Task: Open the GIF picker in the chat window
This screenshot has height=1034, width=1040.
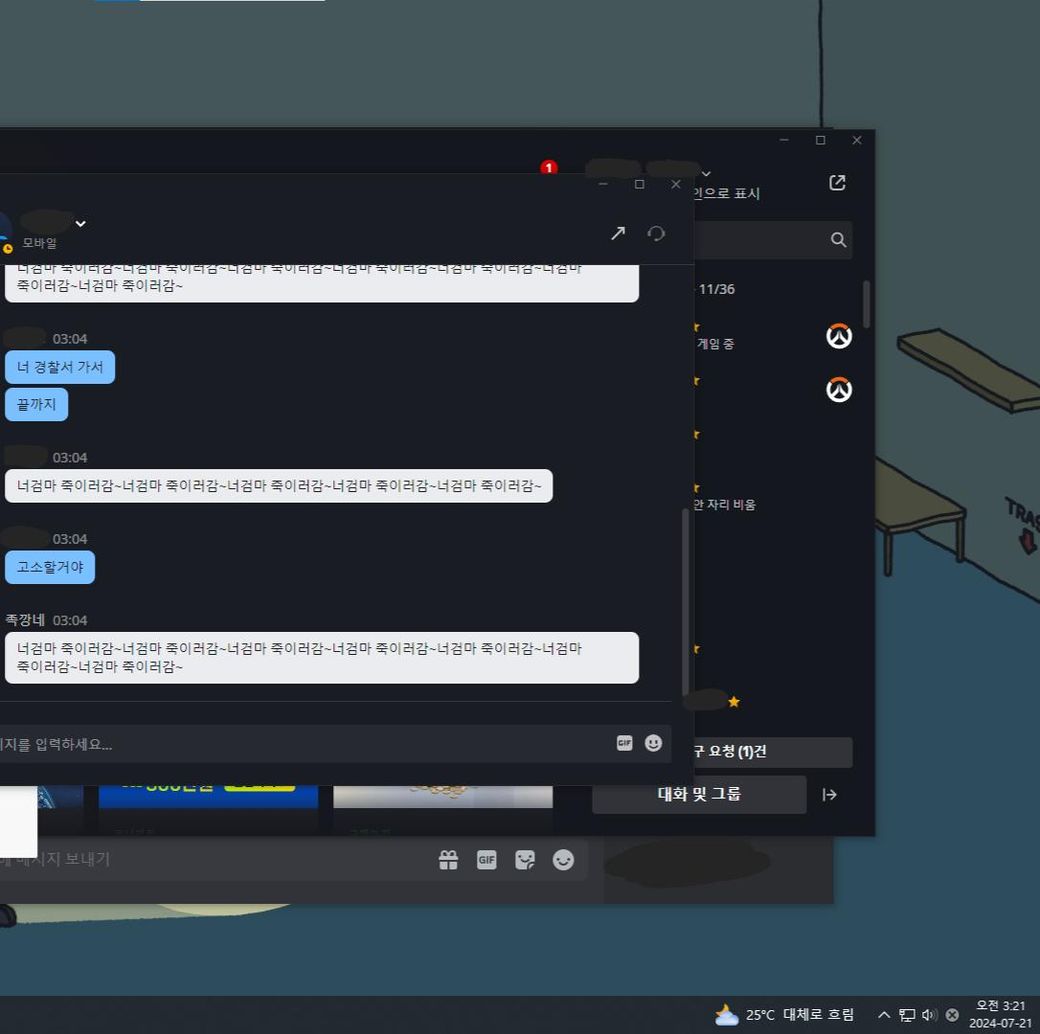Action: click(624, 743)
